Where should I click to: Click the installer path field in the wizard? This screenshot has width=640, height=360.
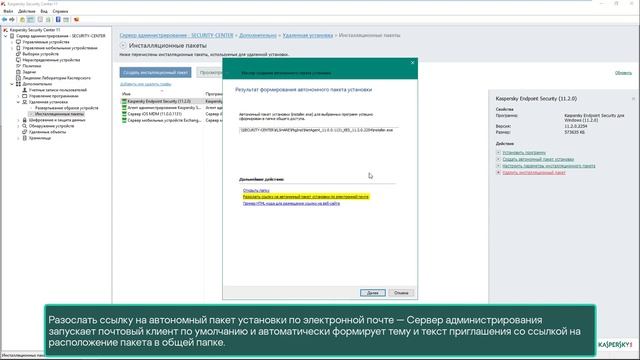pyautogui.click(x=318, y=130)
